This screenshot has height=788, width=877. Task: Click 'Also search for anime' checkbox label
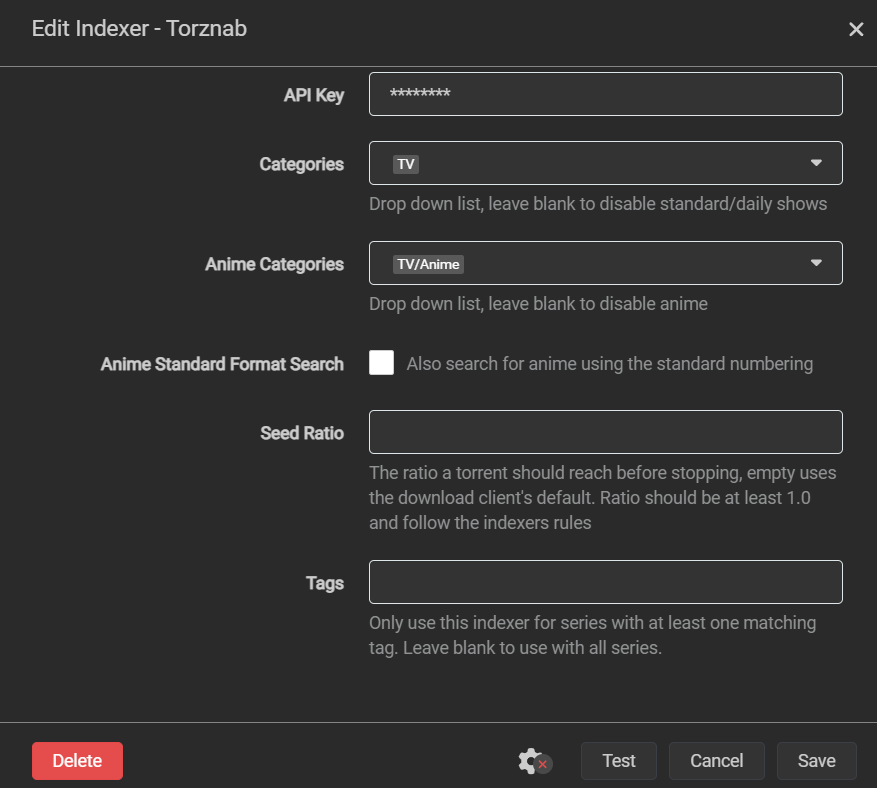[x=609, y=364]
